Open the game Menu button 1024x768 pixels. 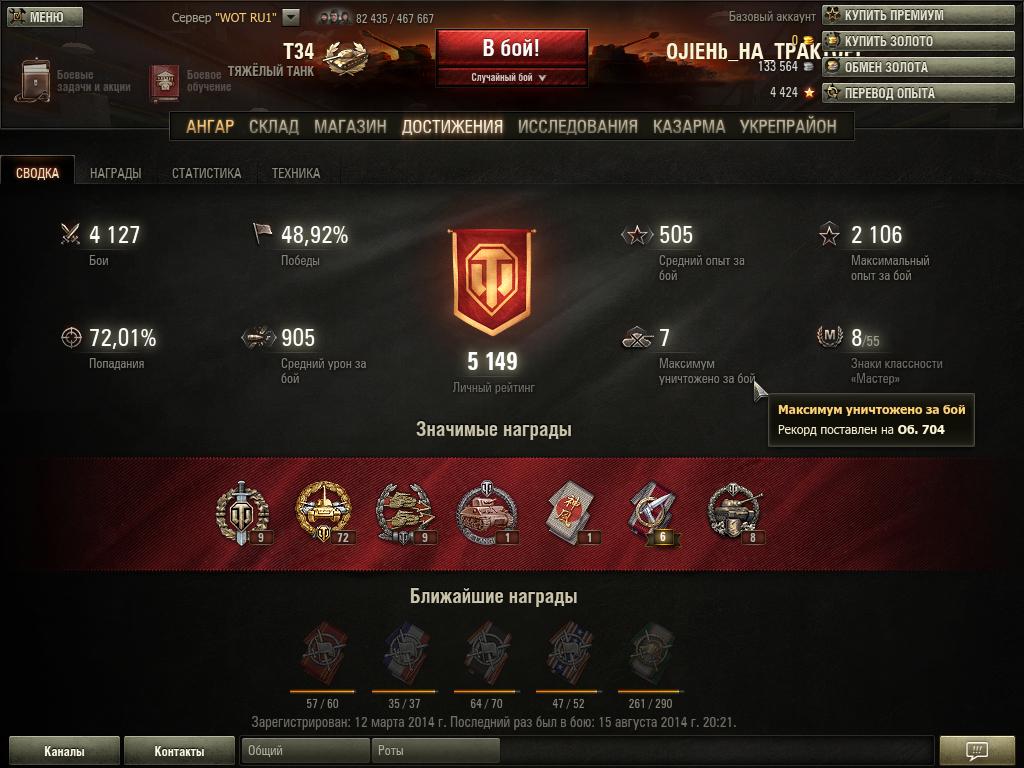coord(45,16)
